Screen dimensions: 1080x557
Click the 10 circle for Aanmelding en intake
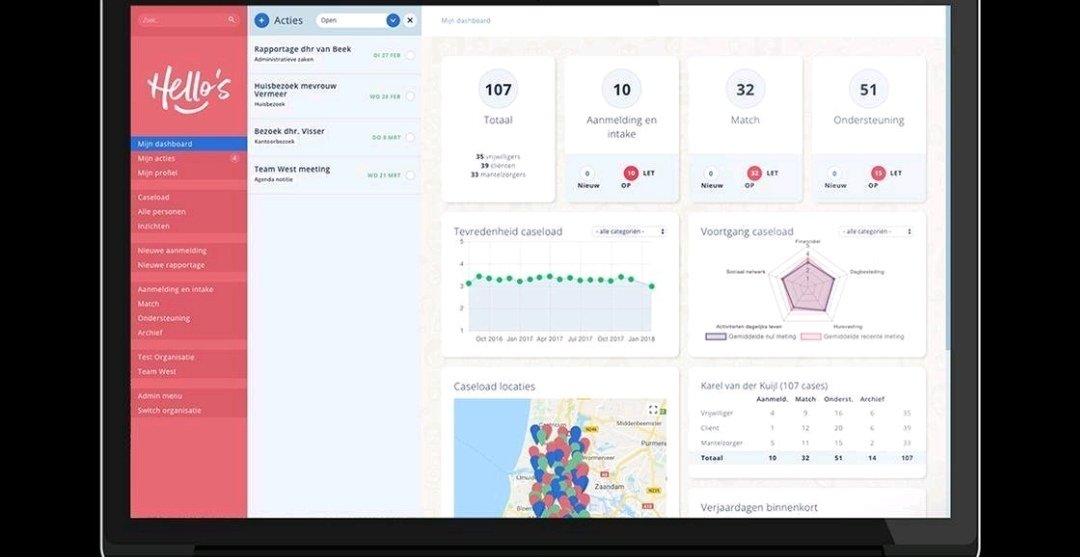(621, 89)
